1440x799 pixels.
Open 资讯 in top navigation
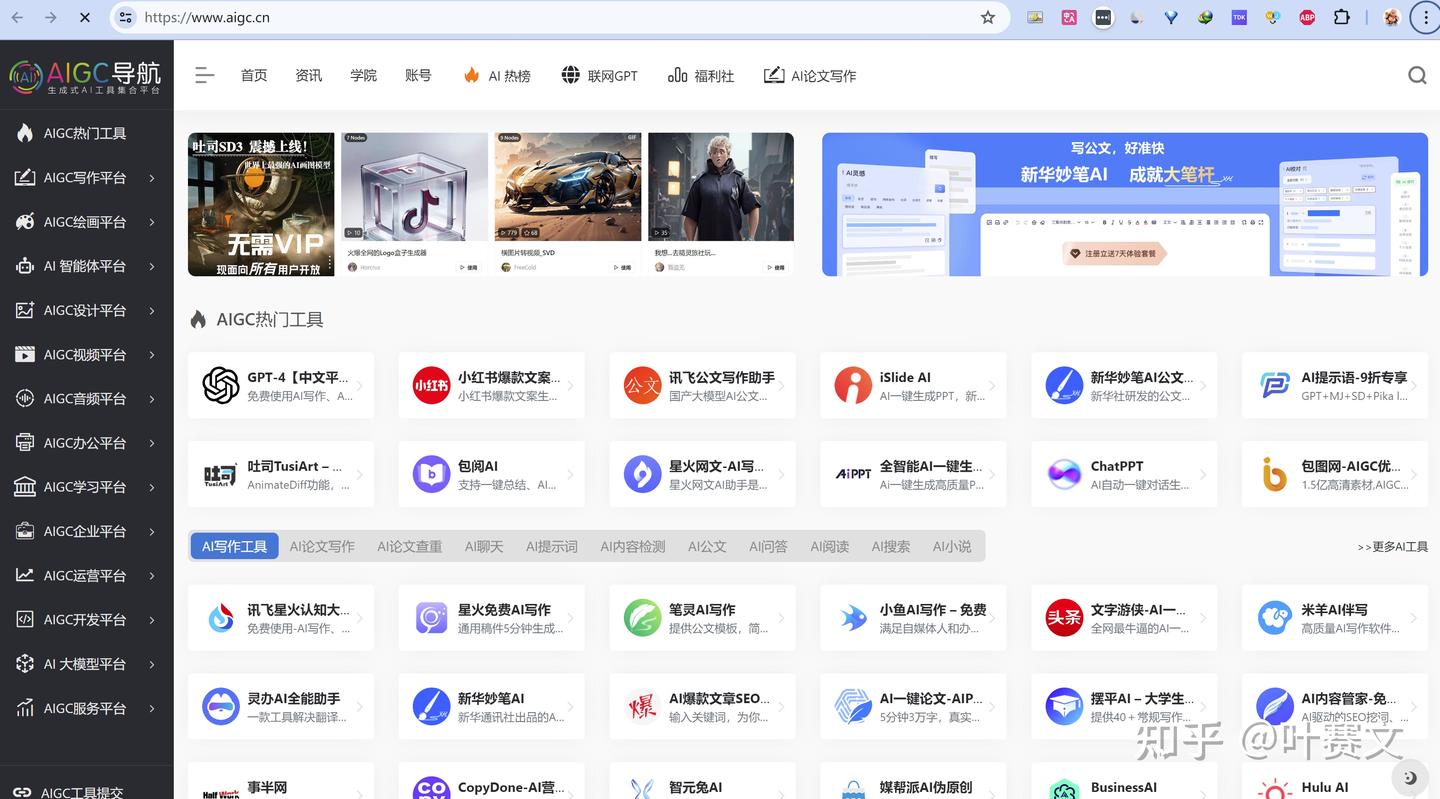coord(309,75)
